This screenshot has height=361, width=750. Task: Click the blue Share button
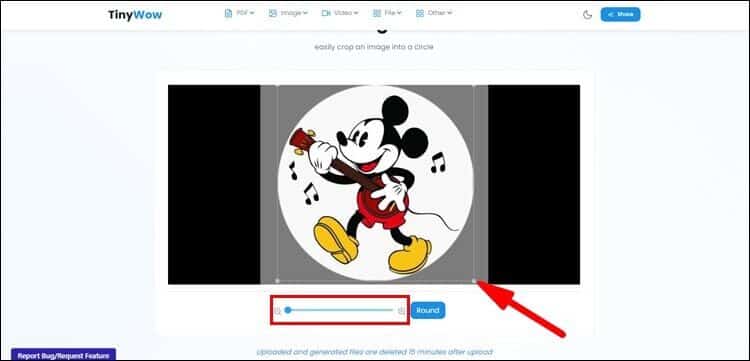[x=620, y=14]
